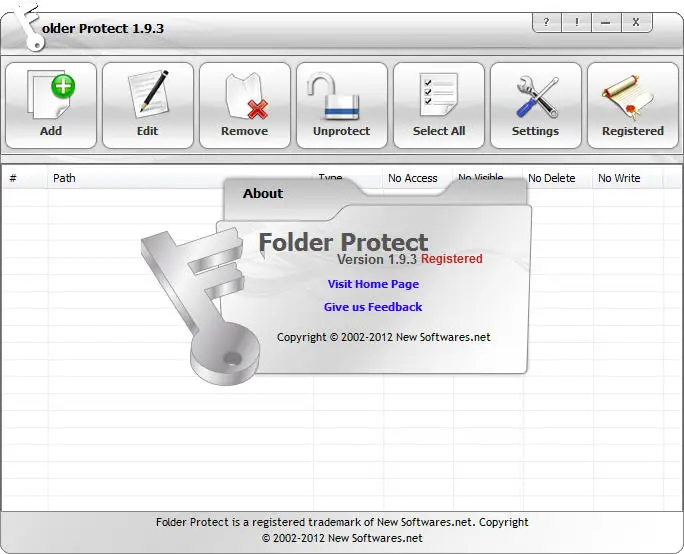Click the Version 1.9.3 text
The height and width of the screenshot is (554, 684).
pyautogui.click(x=377, y=260)
